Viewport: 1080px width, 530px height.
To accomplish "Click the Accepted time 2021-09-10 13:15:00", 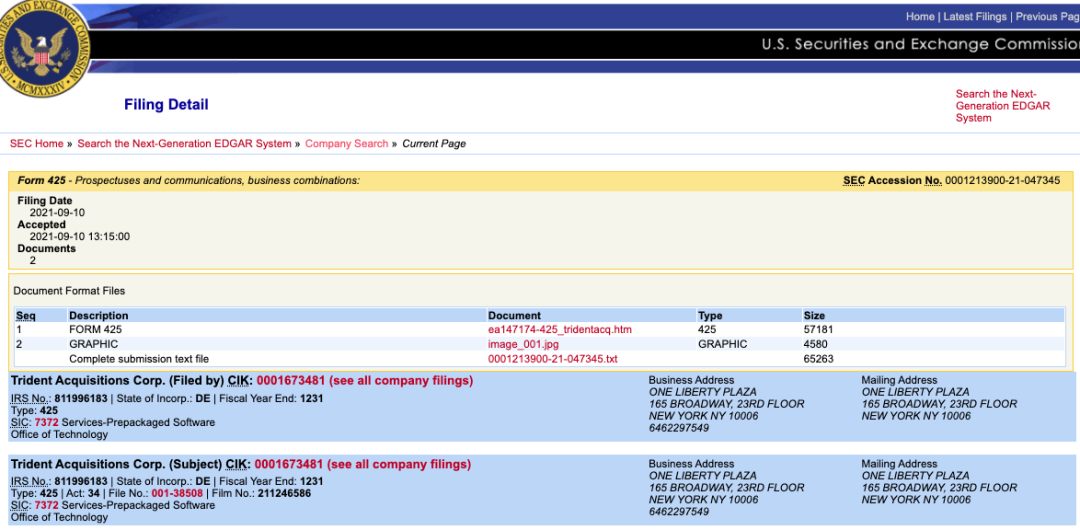I will pos(80,237).
